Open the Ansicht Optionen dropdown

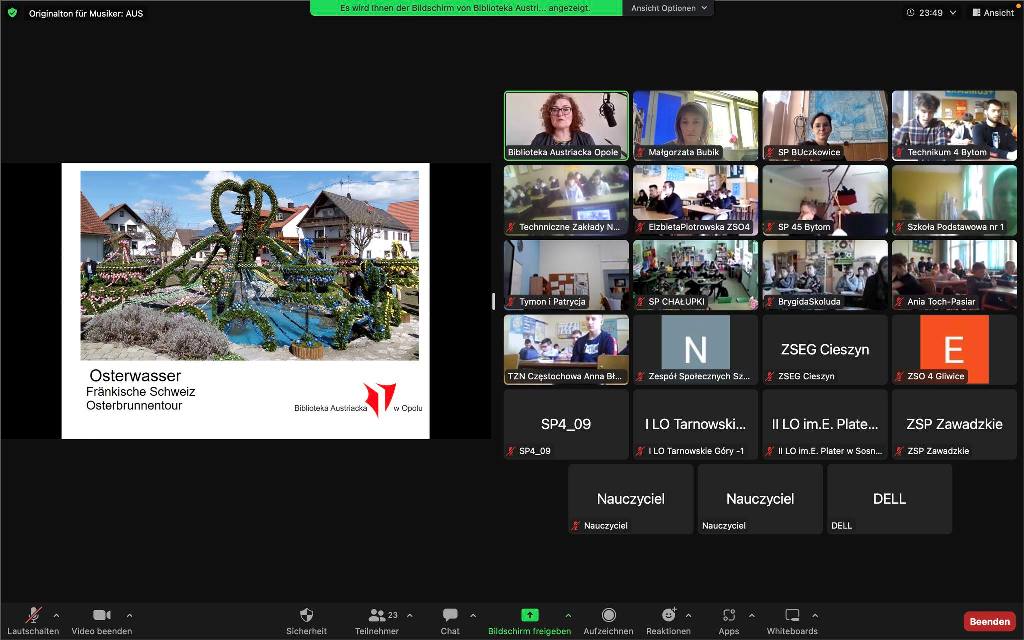pyautogui.click(x=670, y=8)
